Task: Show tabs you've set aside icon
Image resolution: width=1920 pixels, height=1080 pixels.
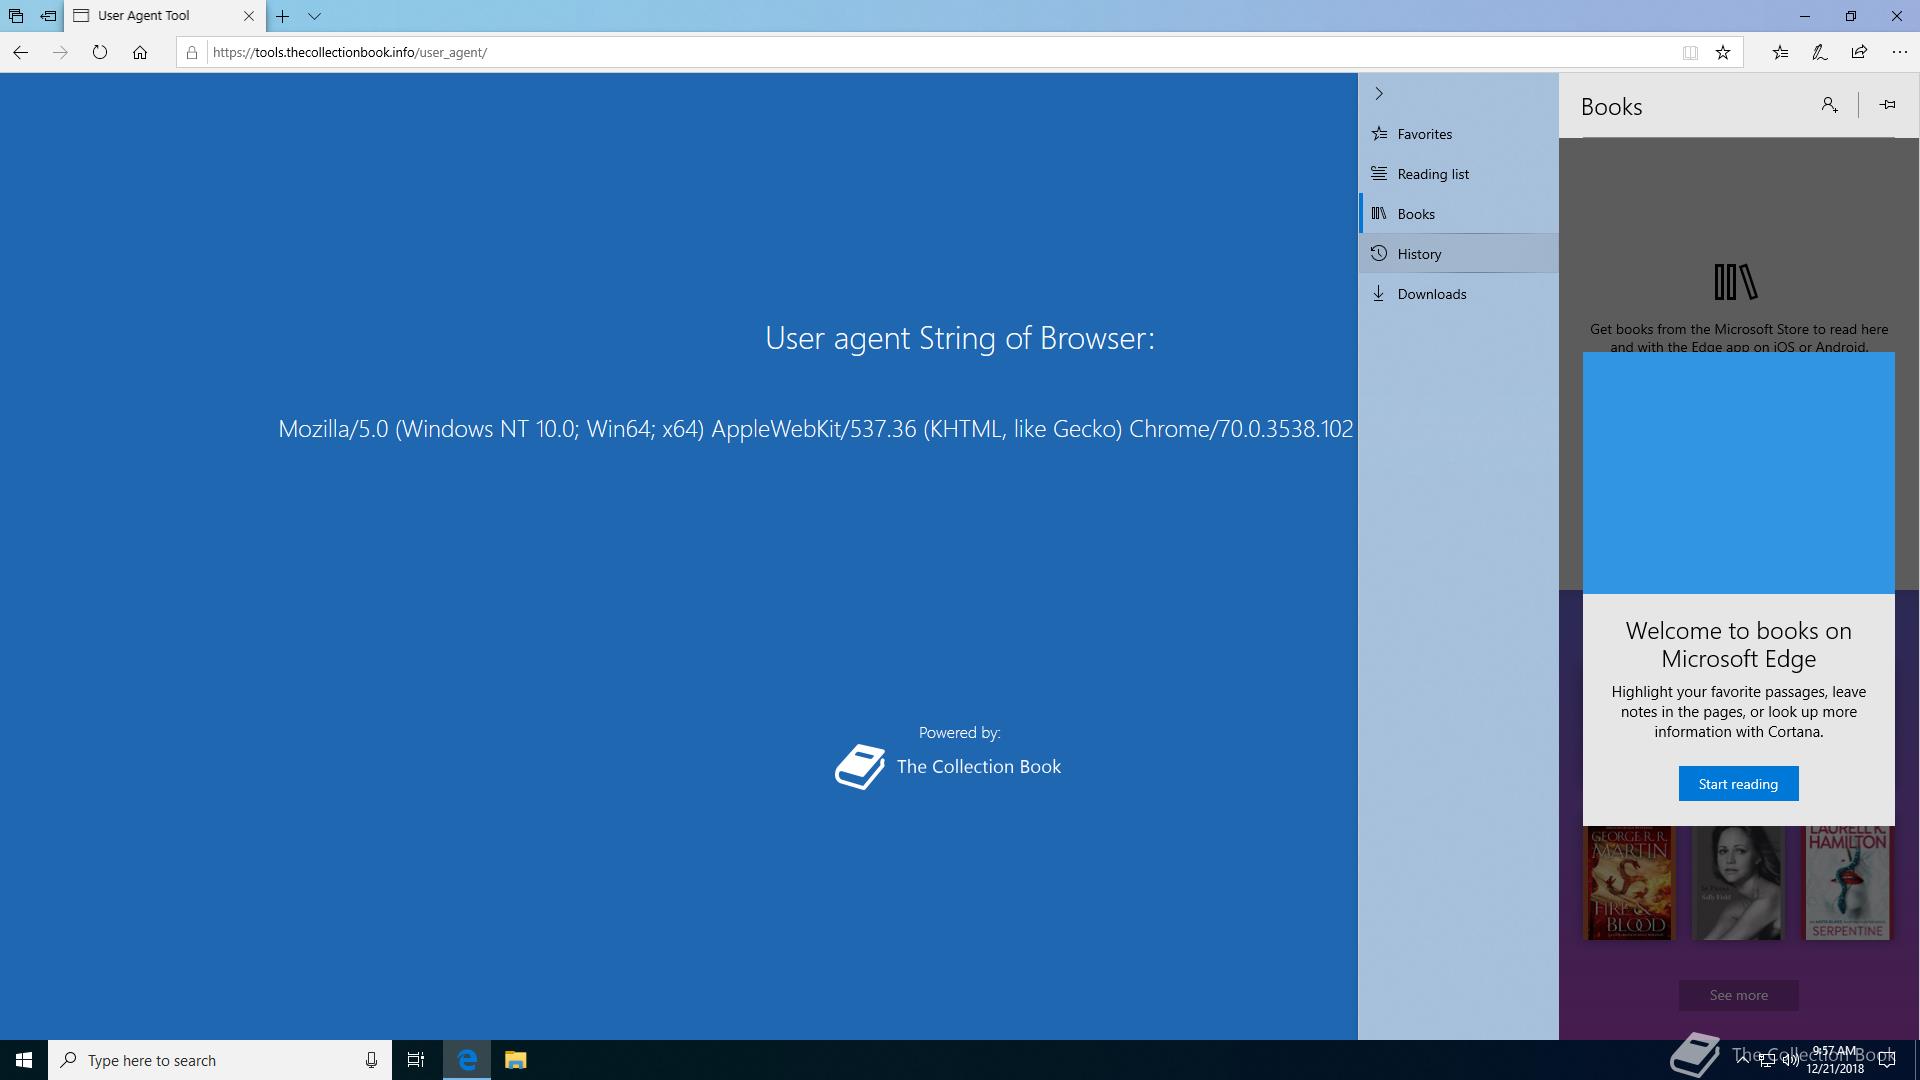Action: coord(16,16)
